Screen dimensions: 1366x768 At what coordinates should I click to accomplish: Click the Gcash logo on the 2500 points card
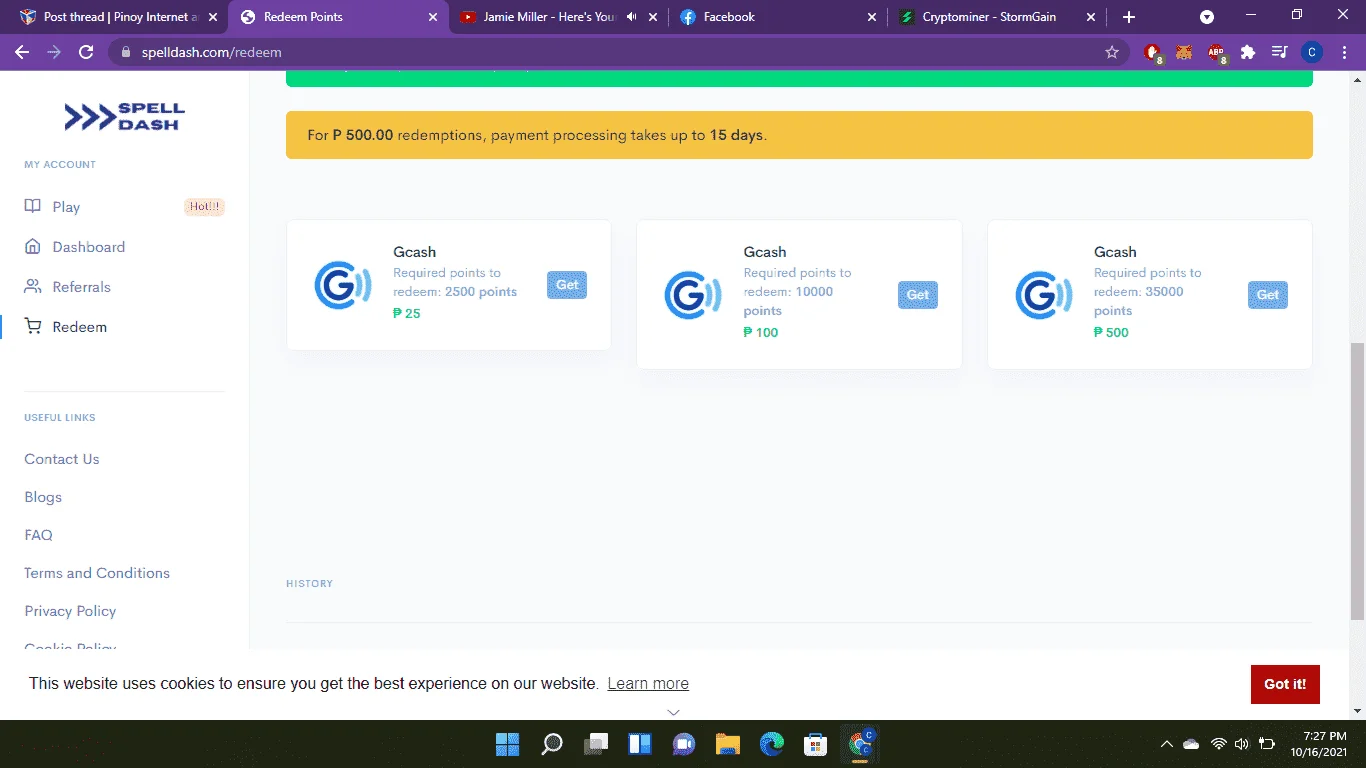pos(343,285)
